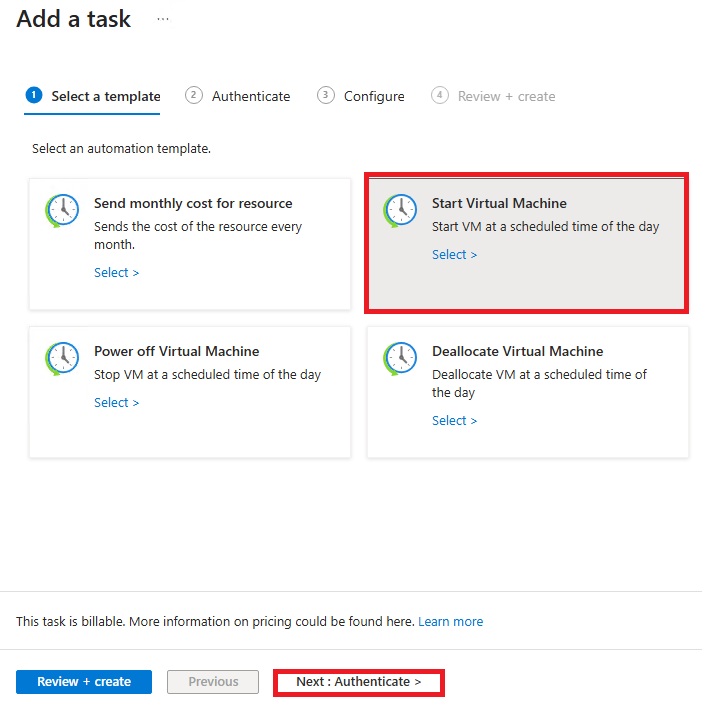Switch to the Configure tab
The image size is (710, 706).
tap(374, 97)
